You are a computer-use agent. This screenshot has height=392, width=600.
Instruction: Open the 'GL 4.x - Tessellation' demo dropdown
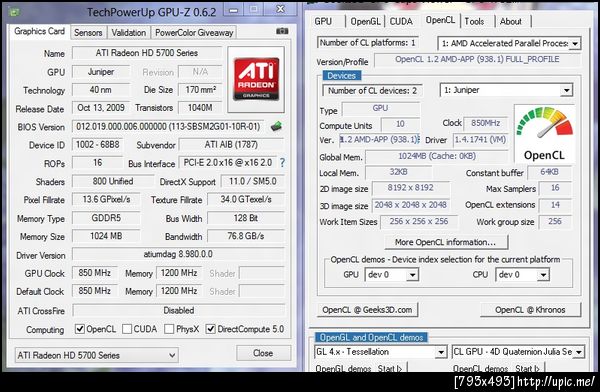coord(380,352)
